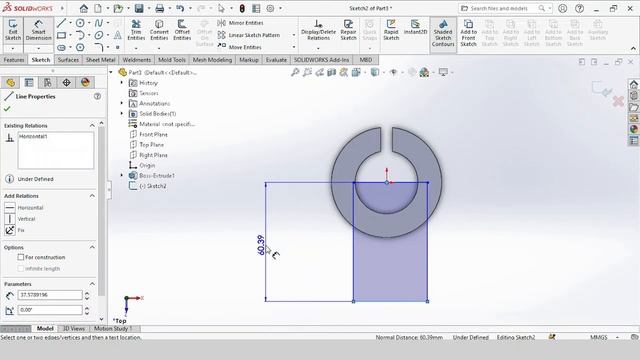This screenshot has height=360, width=640.
Task: Click the Print icon in title bar
Action: click(x=160, y=8)
